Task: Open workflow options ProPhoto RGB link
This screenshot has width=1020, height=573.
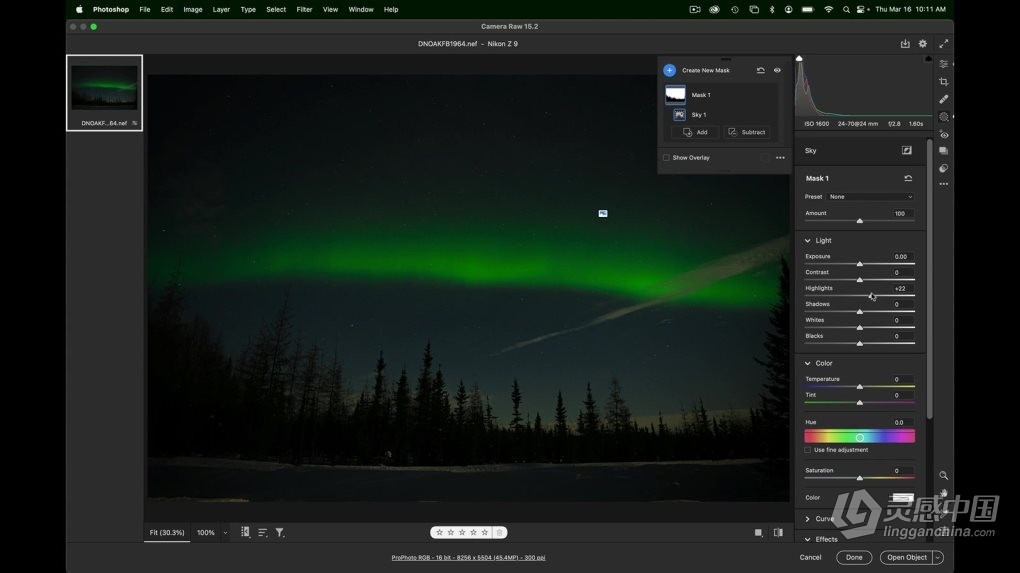Action: [x=468, y=557]
